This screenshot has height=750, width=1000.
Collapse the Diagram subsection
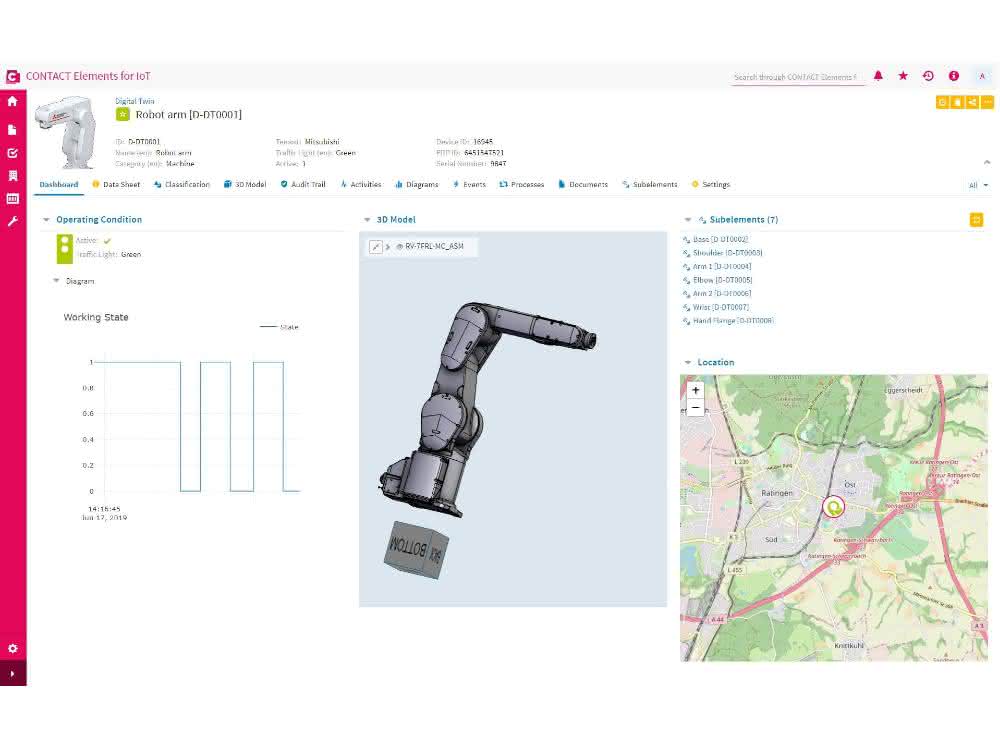(56, 281)
